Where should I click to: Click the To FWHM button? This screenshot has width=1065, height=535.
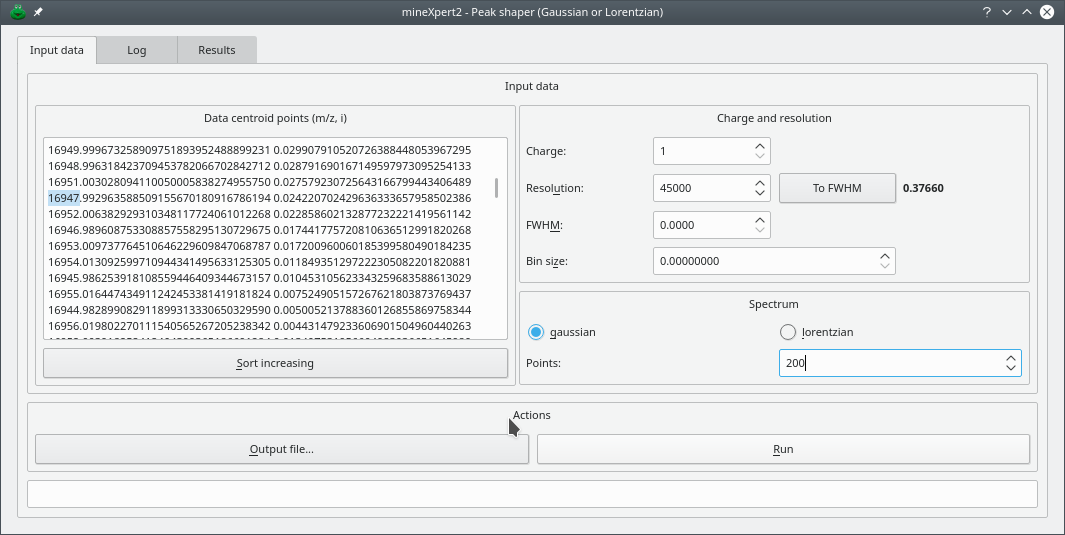836,188
